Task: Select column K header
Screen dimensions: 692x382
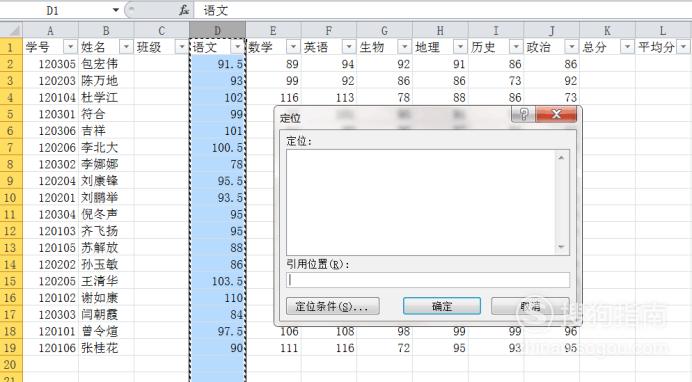Action: pos(607,30)
